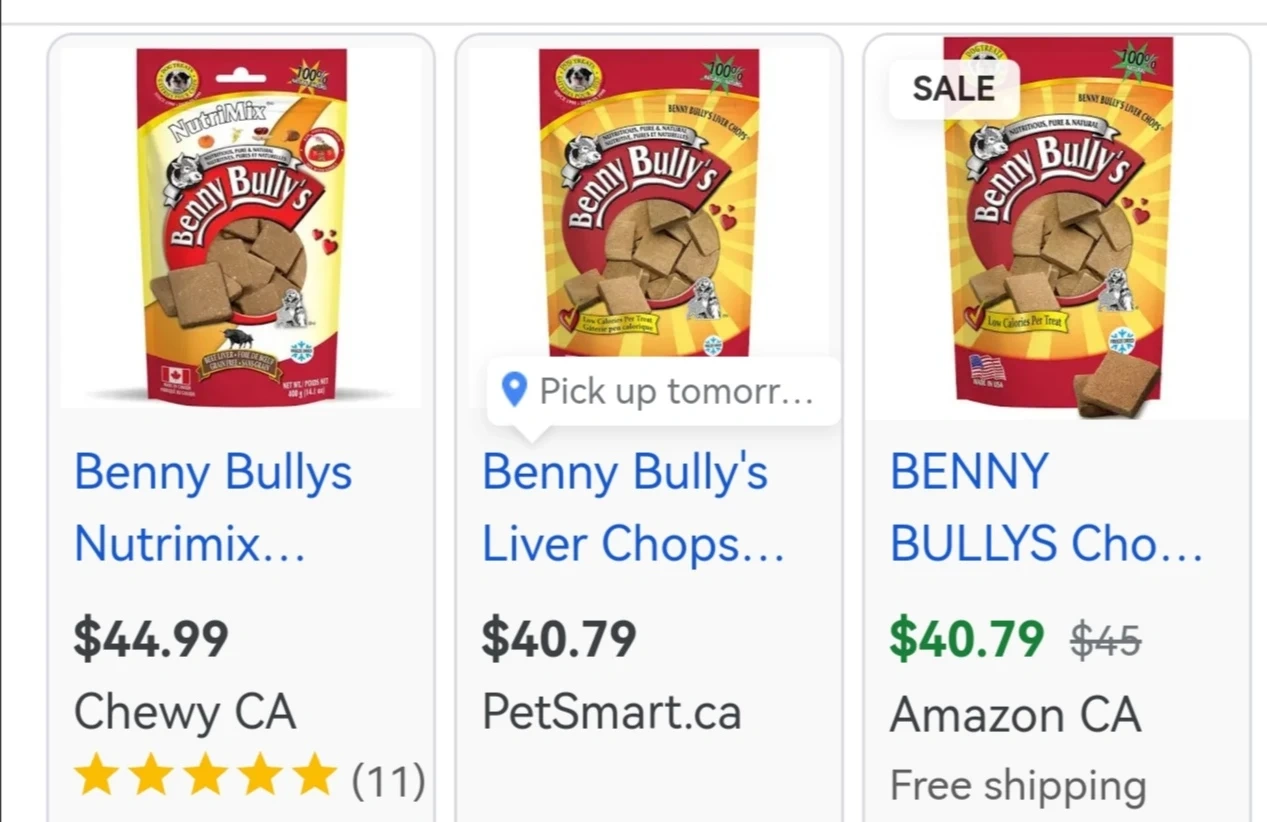Select the Chewy CA seller name

pos(185,712)
